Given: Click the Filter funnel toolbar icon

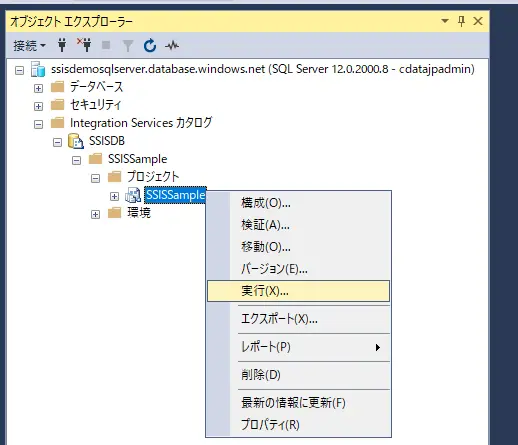Looking at the screenshot, I should 128,46.
